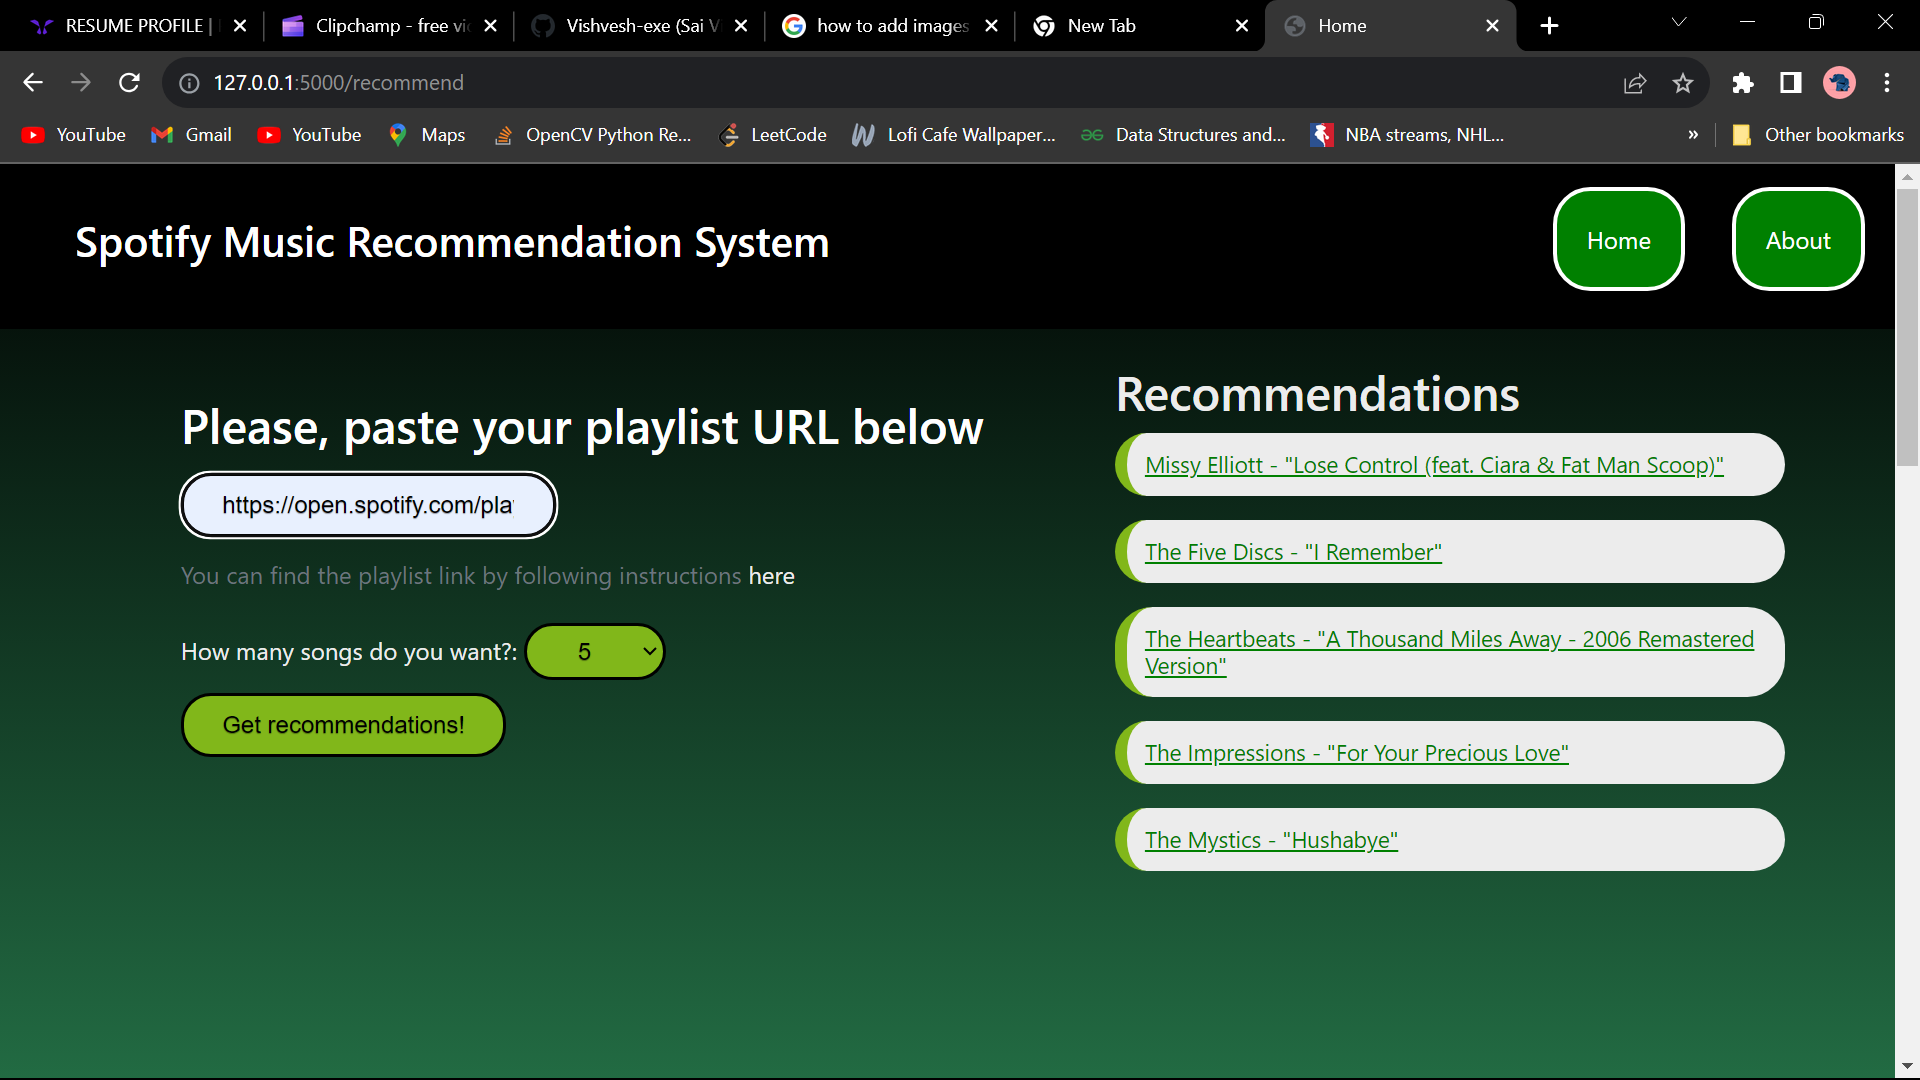1920x1080 pixels.
Task: Expand the tab search chevron
Action: (1678, 22)
